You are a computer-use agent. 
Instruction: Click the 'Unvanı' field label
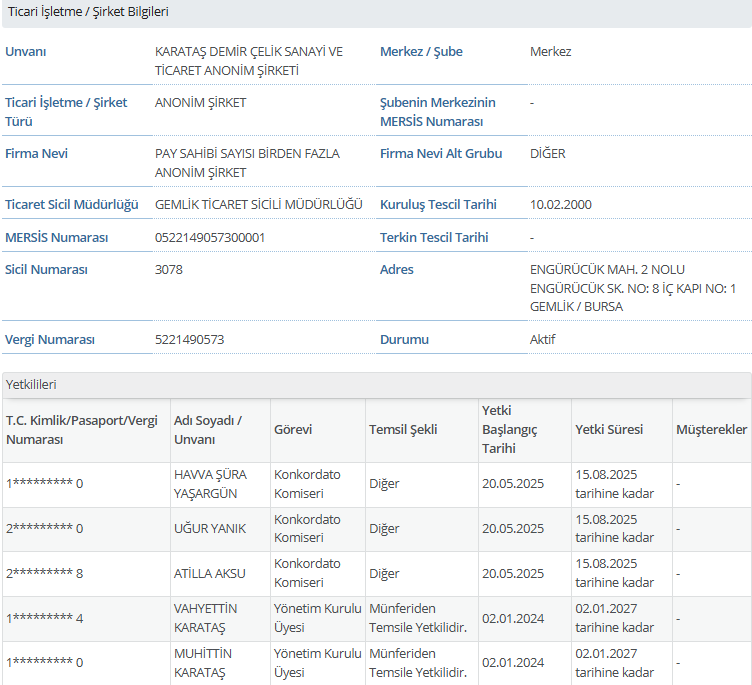(25, 52)
